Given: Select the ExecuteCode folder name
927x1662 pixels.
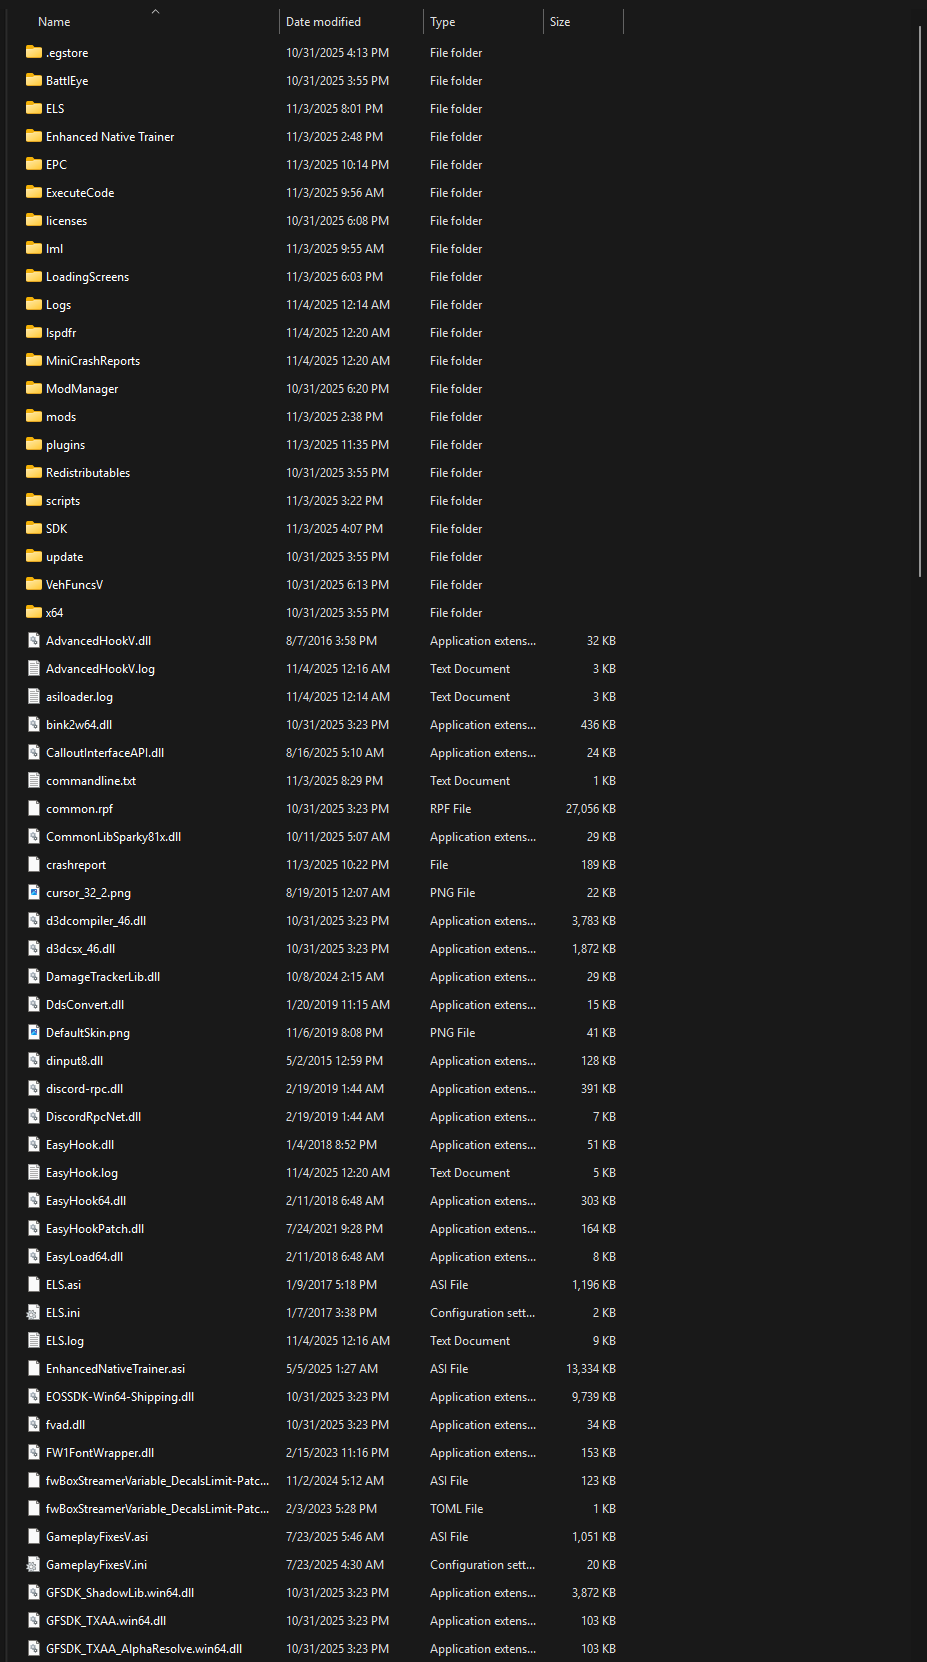Looking at the screenshot, I should point(80,193).
